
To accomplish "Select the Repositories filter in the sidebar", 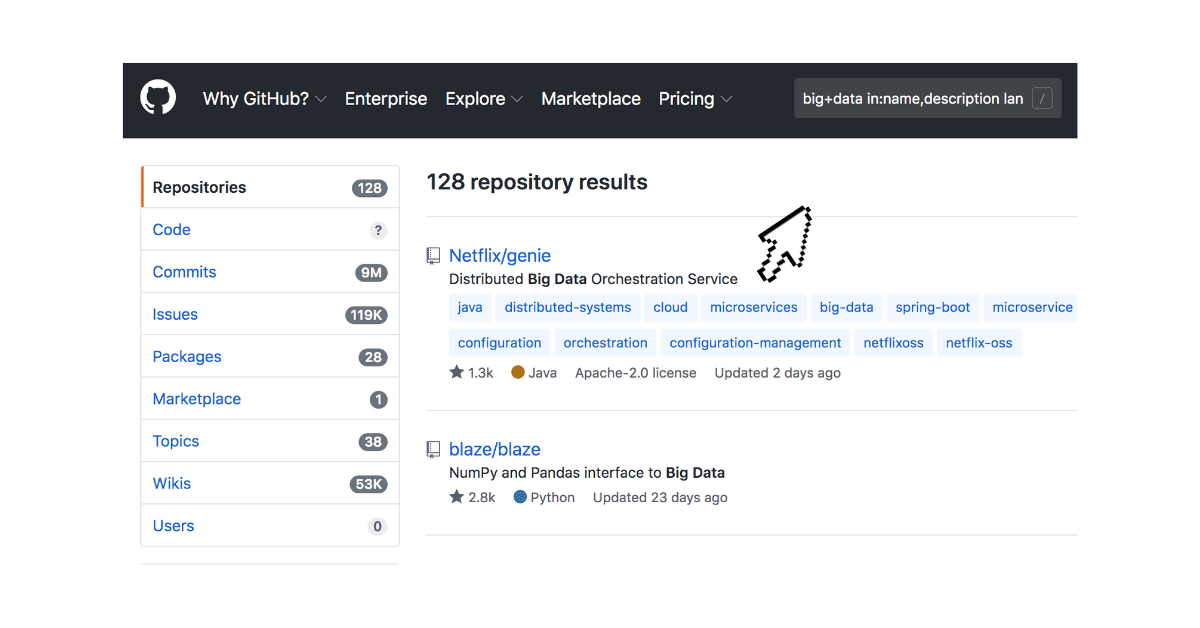I will tap(270, 187).
